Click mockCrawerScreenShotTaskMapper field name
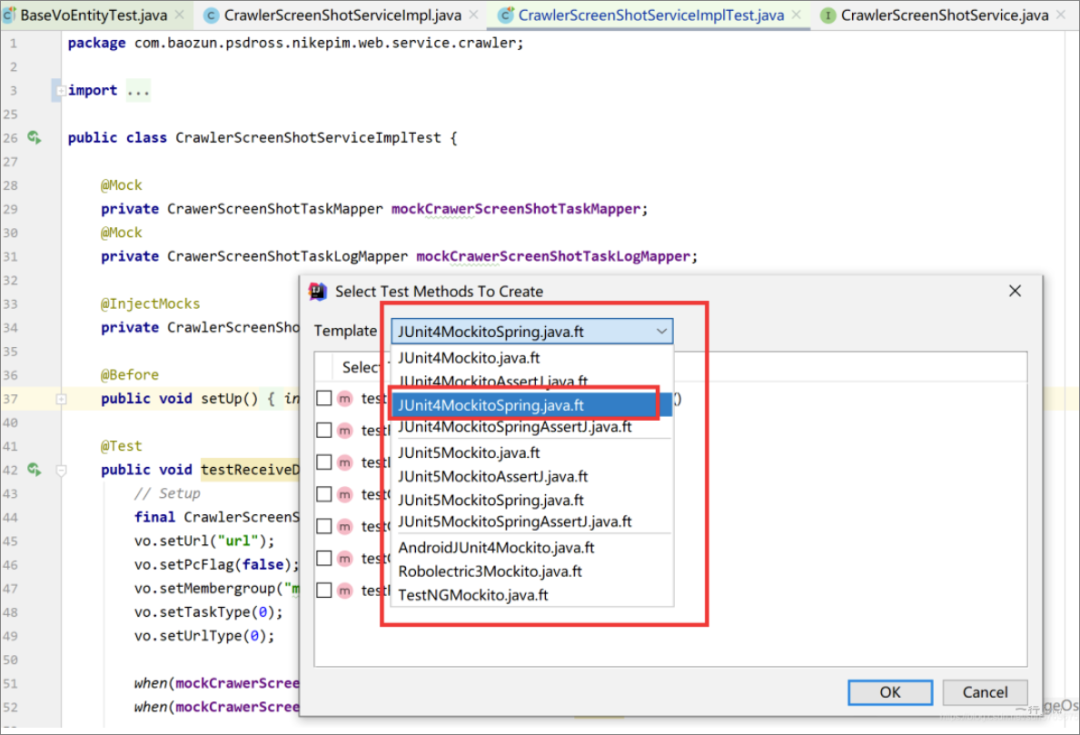Screen dimensions: 1080x735 tap(516, 209)
